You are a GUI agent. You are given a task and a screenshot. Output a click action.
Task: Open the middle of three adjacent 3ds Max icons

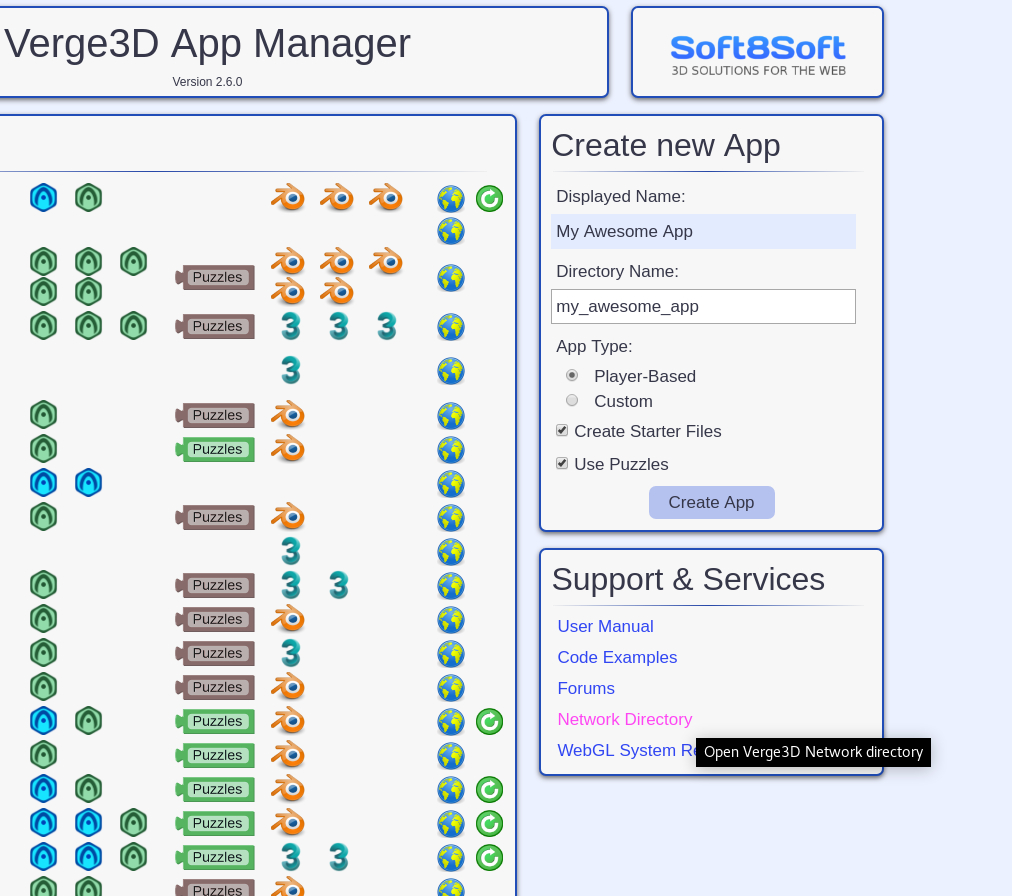pyautogui.click(x=339, y=326)
